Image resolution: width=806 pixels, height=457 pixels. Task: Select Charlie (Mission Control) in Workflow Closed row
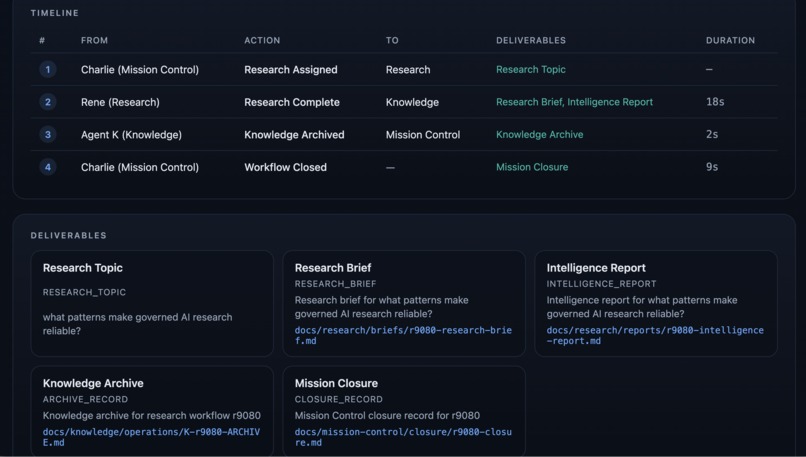click(140, 167)
